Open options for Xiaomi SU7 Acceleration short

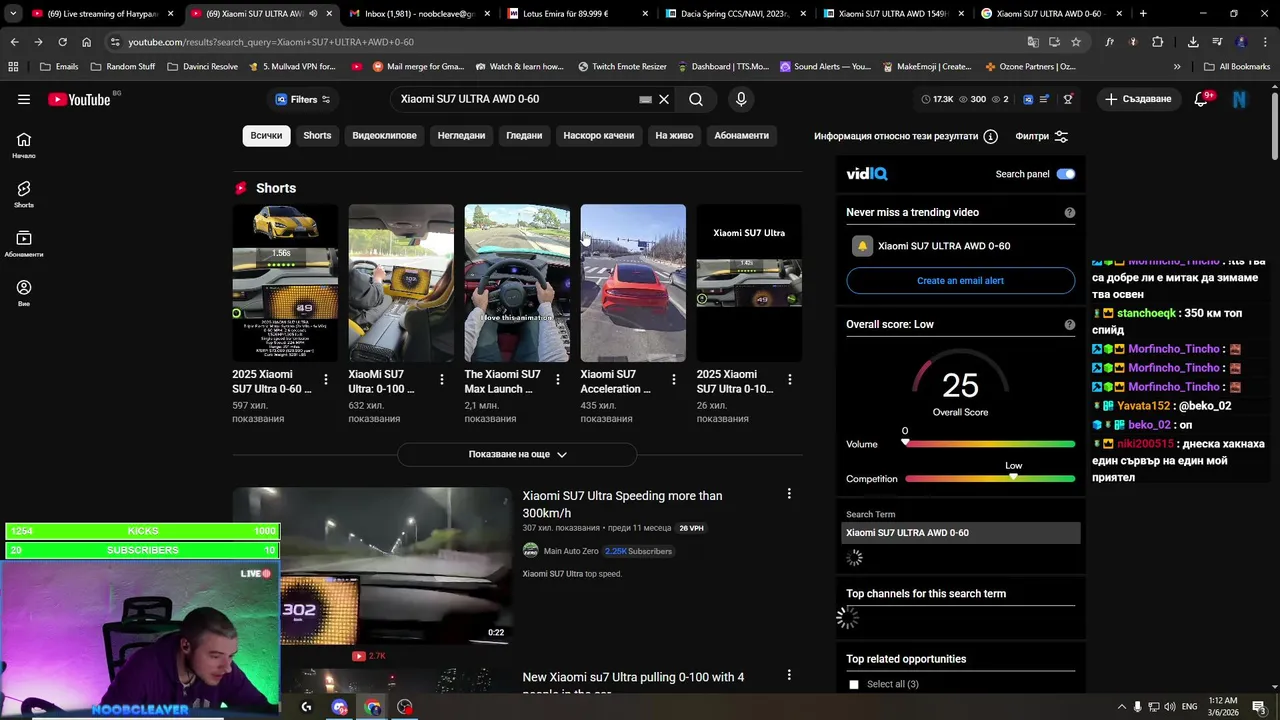(x=674, y=380)
